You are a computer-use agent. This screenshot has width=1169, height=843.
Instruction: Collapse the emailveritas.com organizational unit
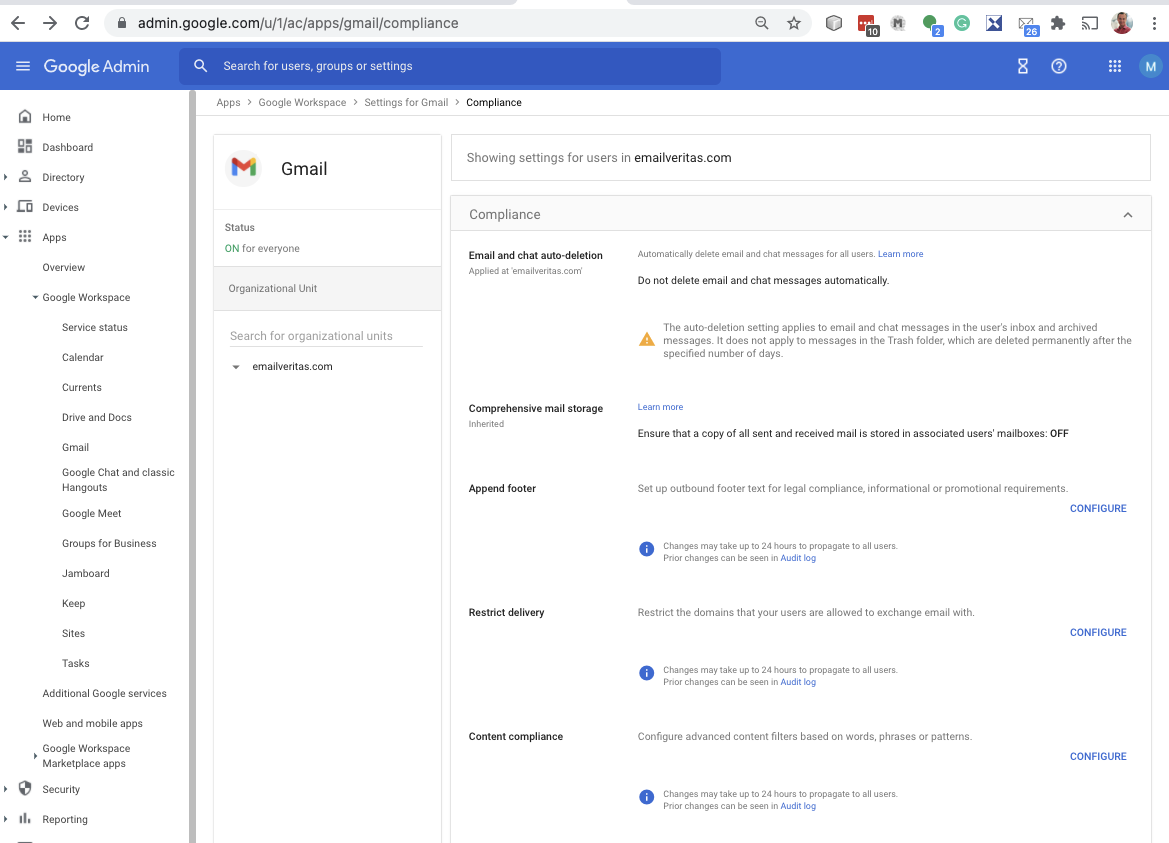click(x=236, y=367)
